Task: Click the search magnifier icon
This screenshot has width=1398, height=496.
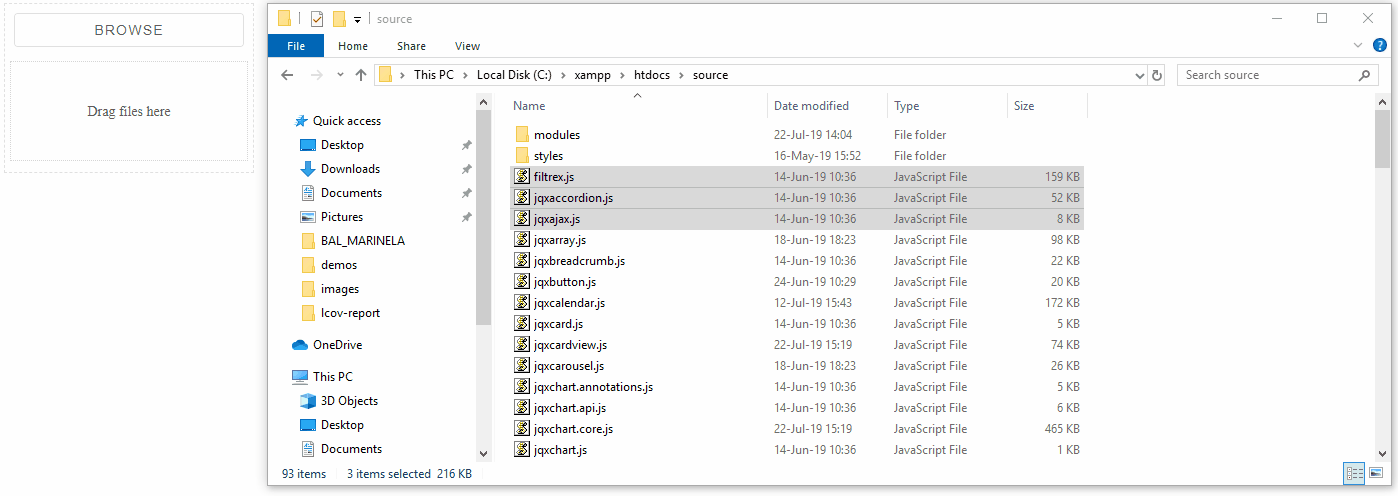Action: coord(1365,75)
